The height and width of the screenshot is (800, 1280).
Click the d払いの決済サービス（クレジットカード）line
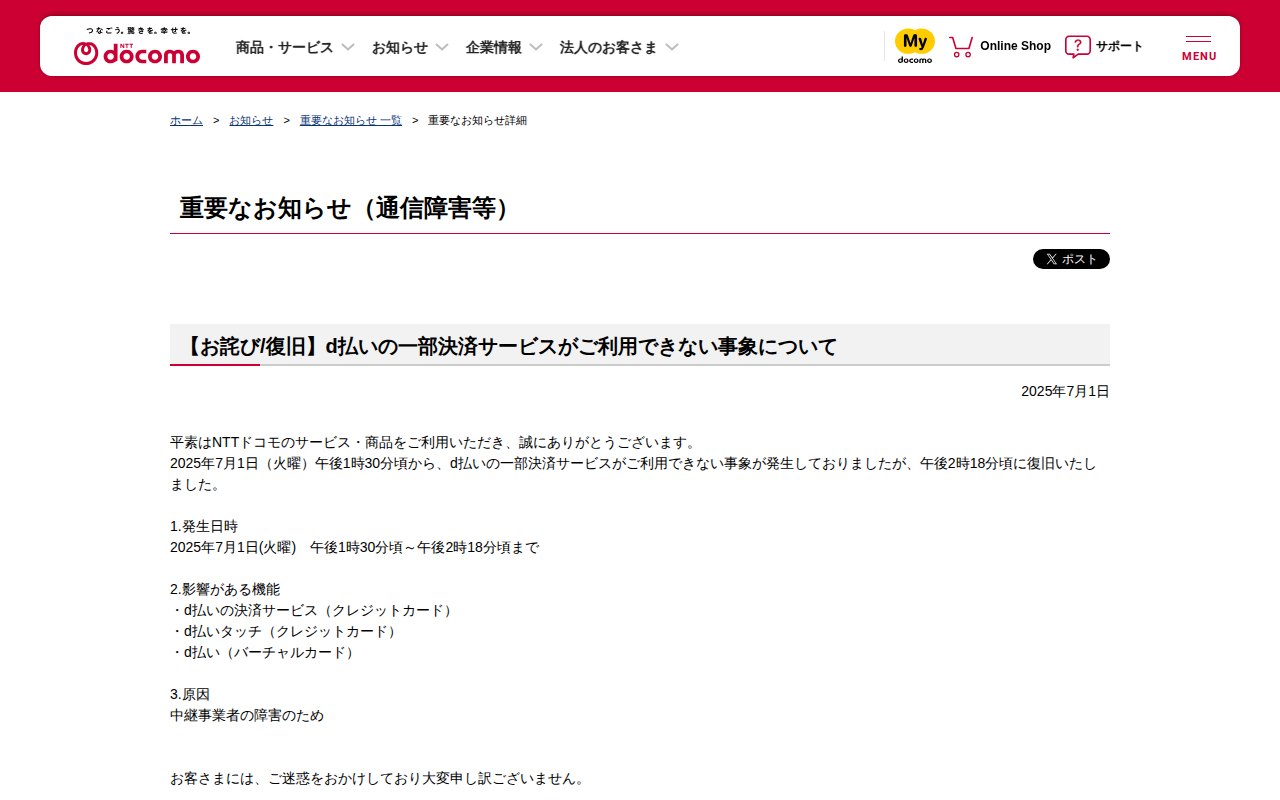pyautogui.click(x=314, y=610)
